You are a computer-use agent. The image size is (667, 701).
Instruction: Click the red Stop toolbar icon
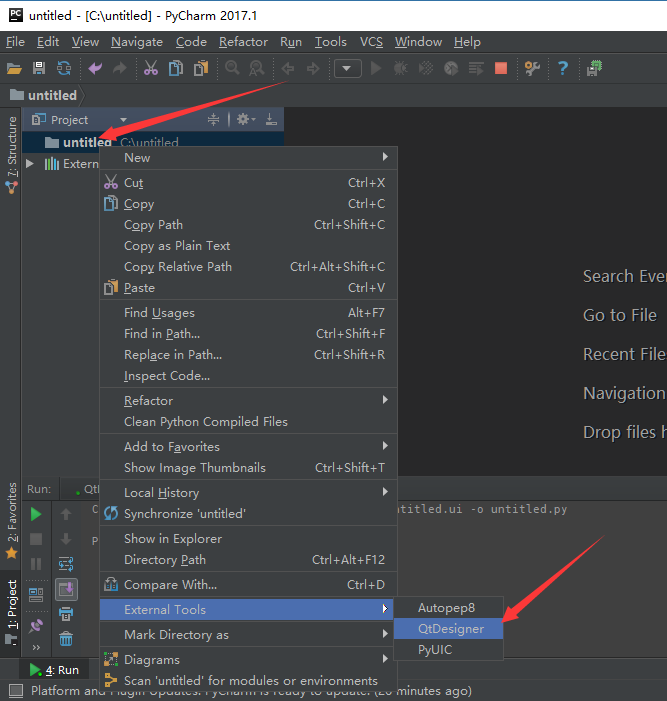pos(501,68)
